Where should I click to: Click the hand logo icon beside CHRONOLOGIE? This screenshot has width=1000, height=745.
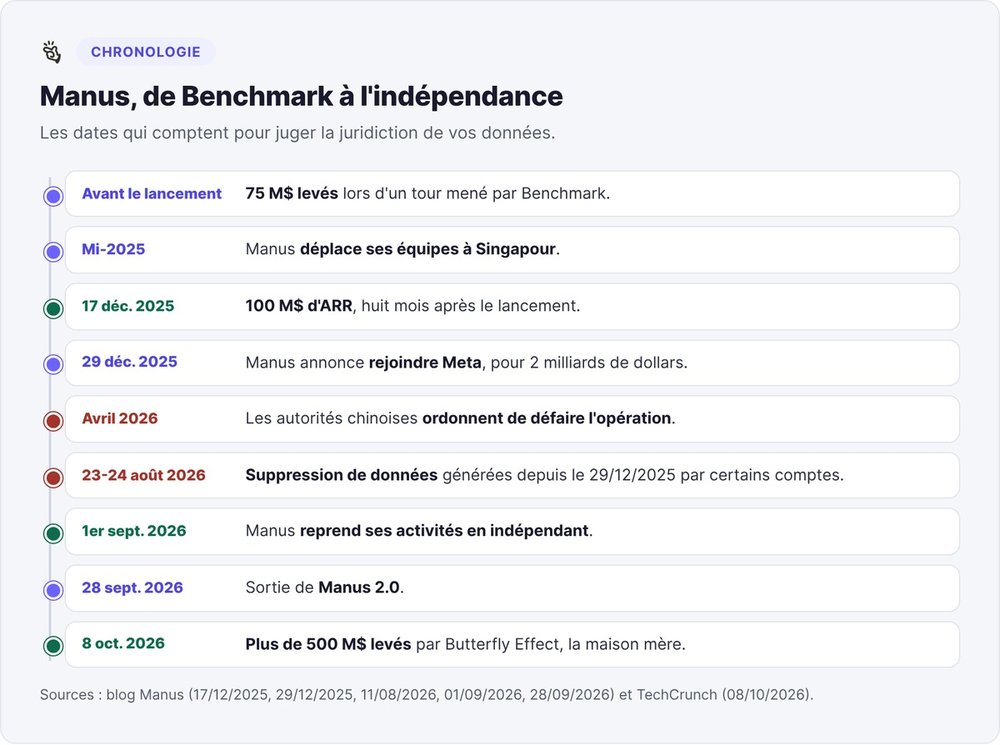pos(52,52)
